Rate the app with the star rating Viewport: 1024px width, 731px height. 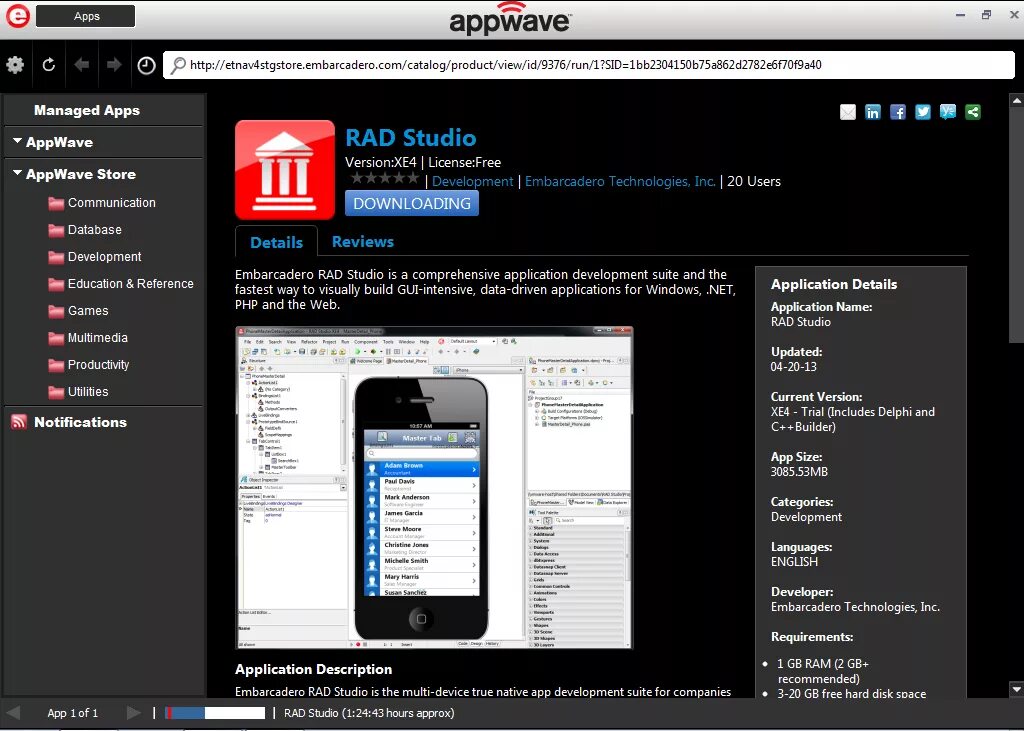(x=385, y=178)
